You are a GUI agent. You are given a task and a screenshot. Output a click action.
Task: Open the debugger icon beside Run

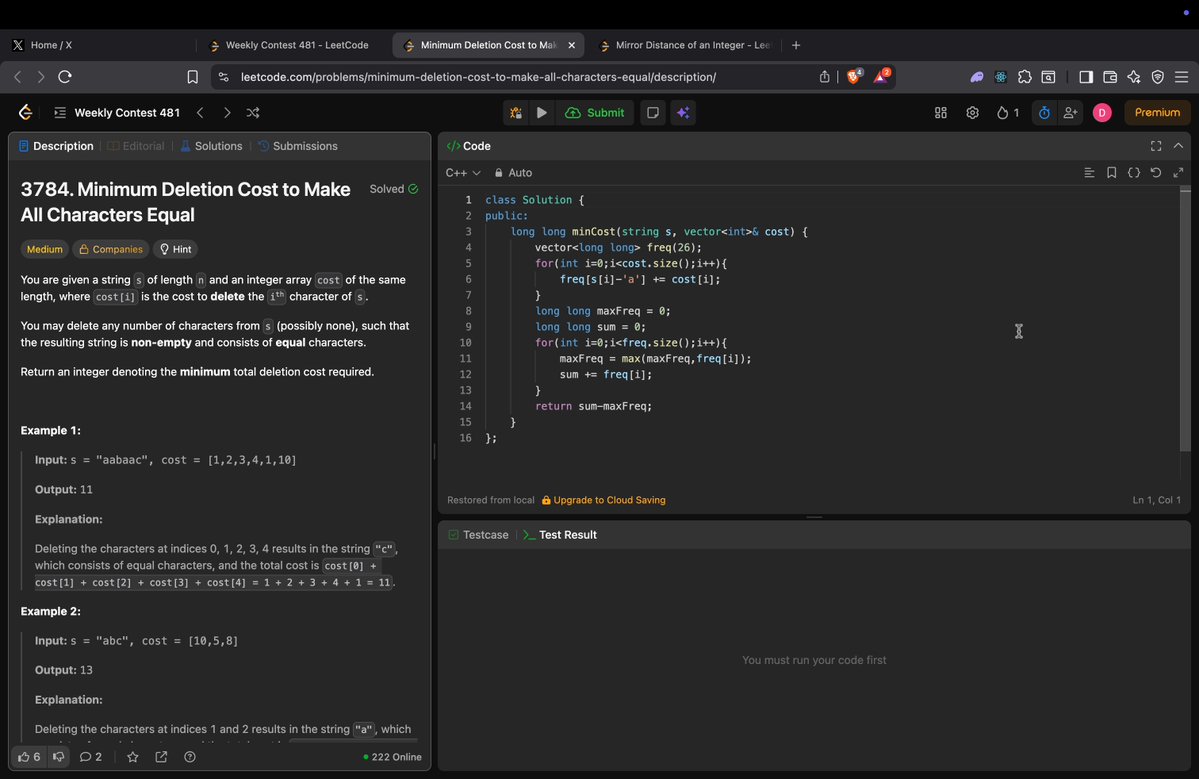[516, 112]
